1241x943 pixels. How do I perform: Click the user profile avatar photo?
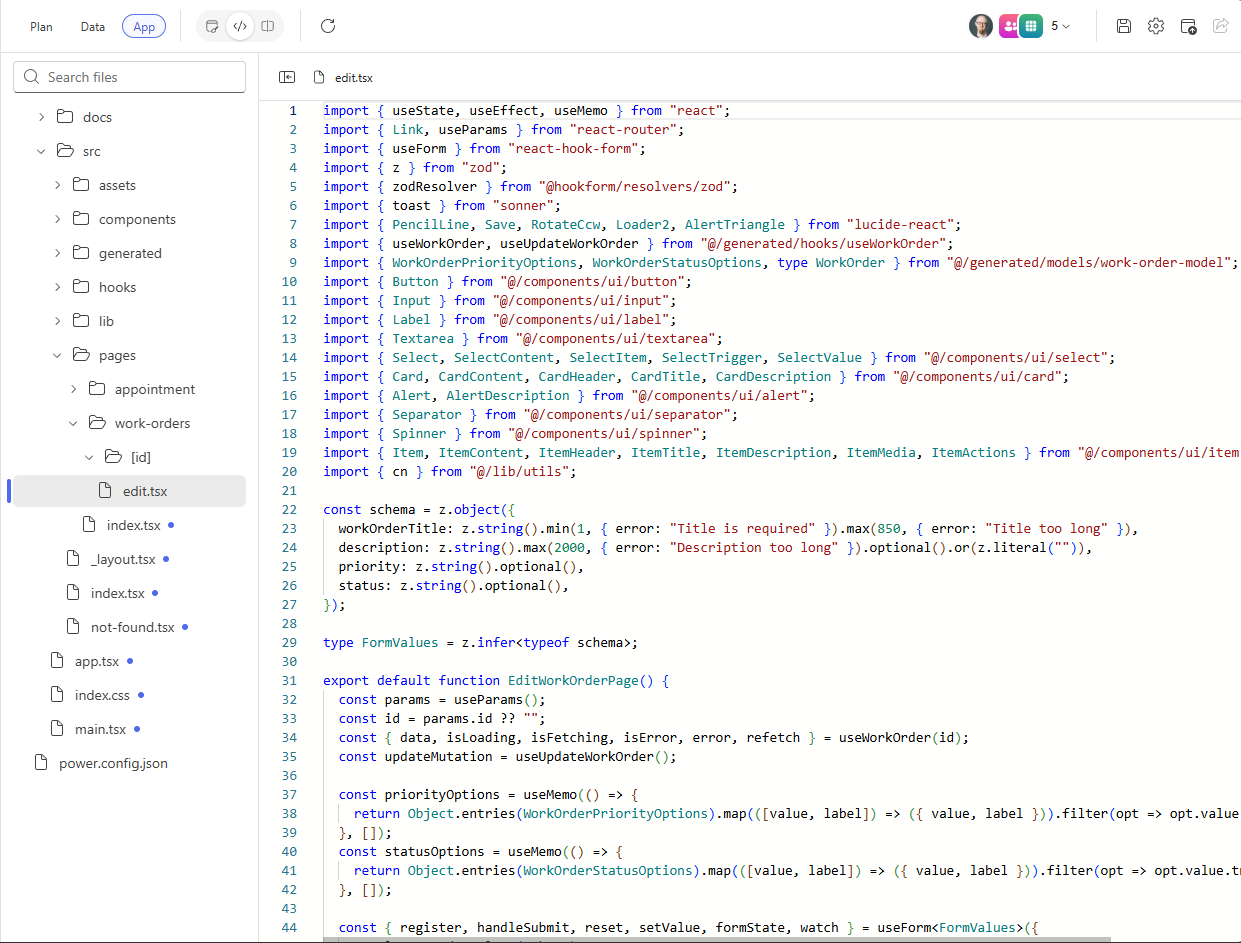(981, 26)
